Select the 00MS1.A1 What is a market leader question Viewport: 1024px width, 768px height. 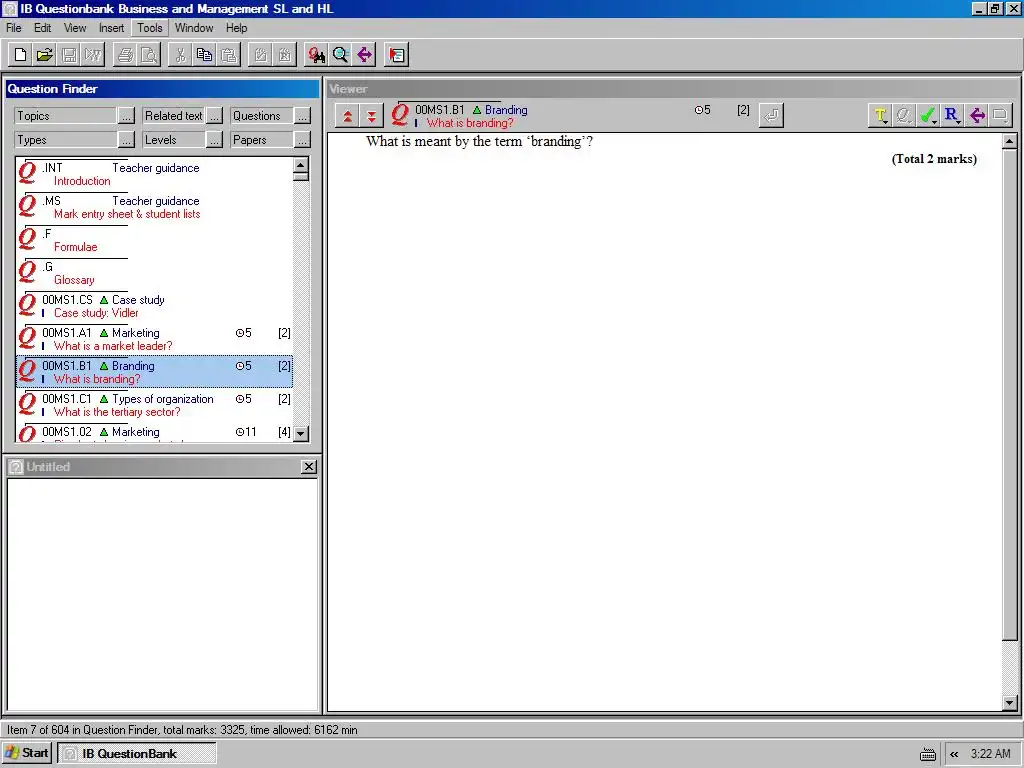point(154,339)
